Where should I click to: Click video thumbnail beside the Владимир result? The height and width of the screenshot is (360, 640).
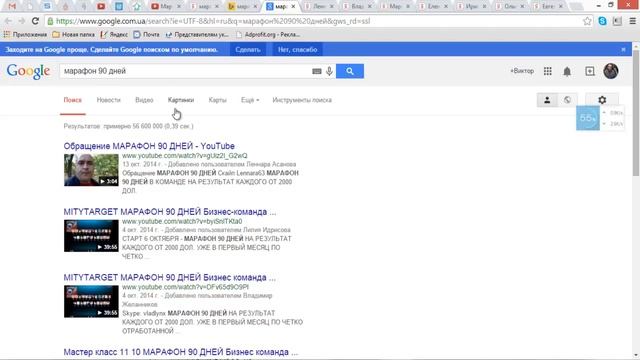click(91, 301)
